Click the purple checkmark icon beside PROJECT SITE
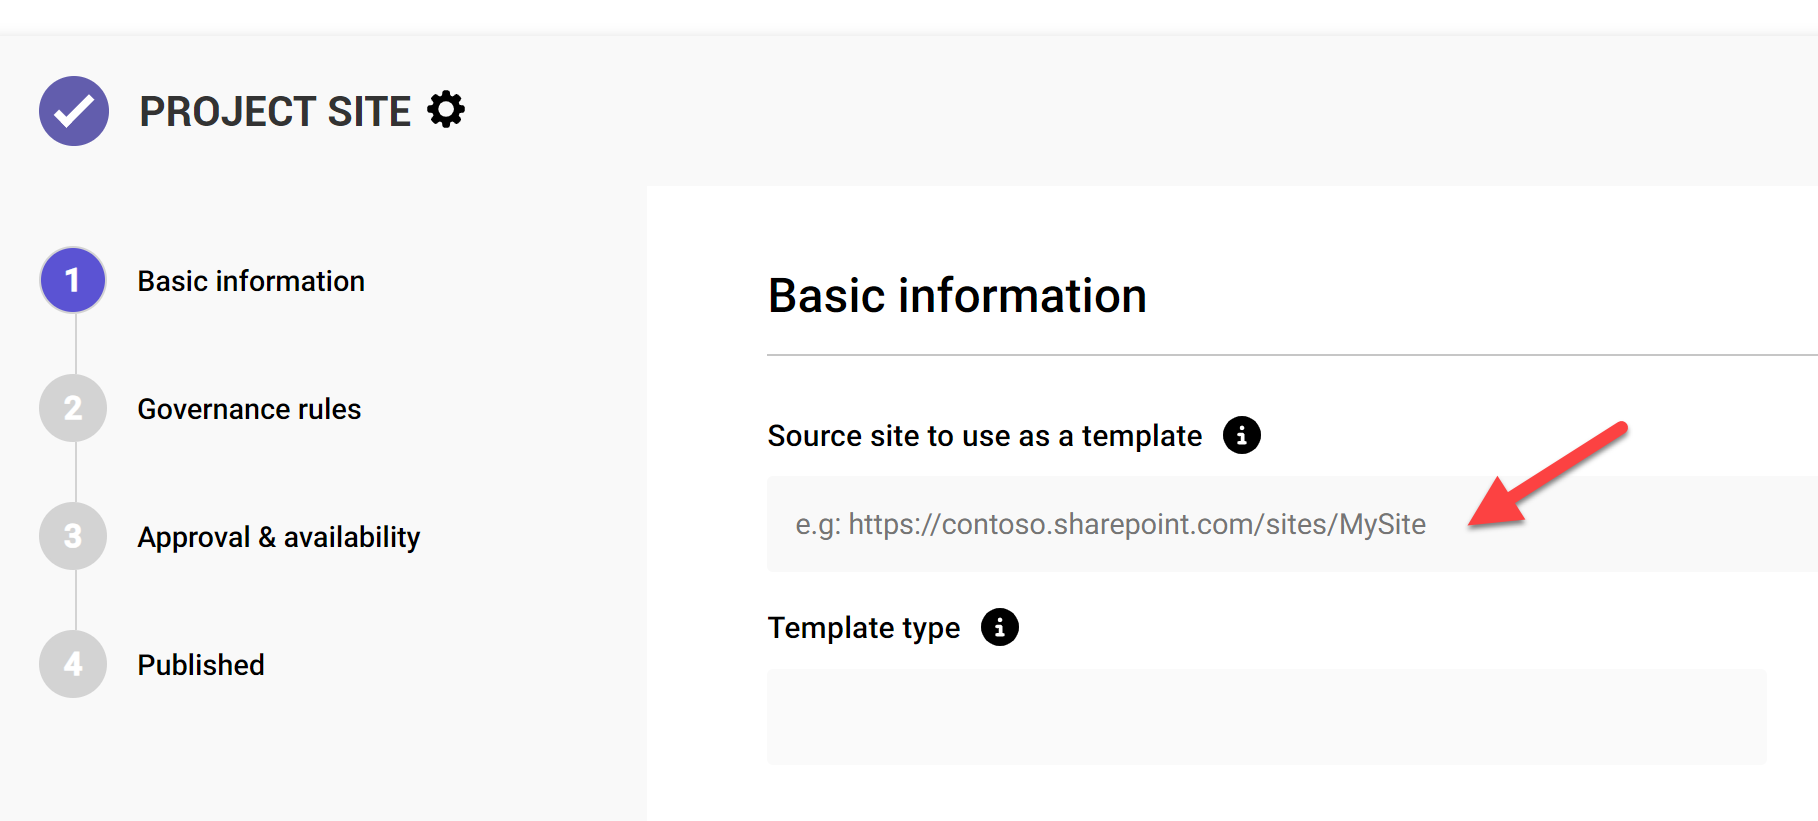 74,111
